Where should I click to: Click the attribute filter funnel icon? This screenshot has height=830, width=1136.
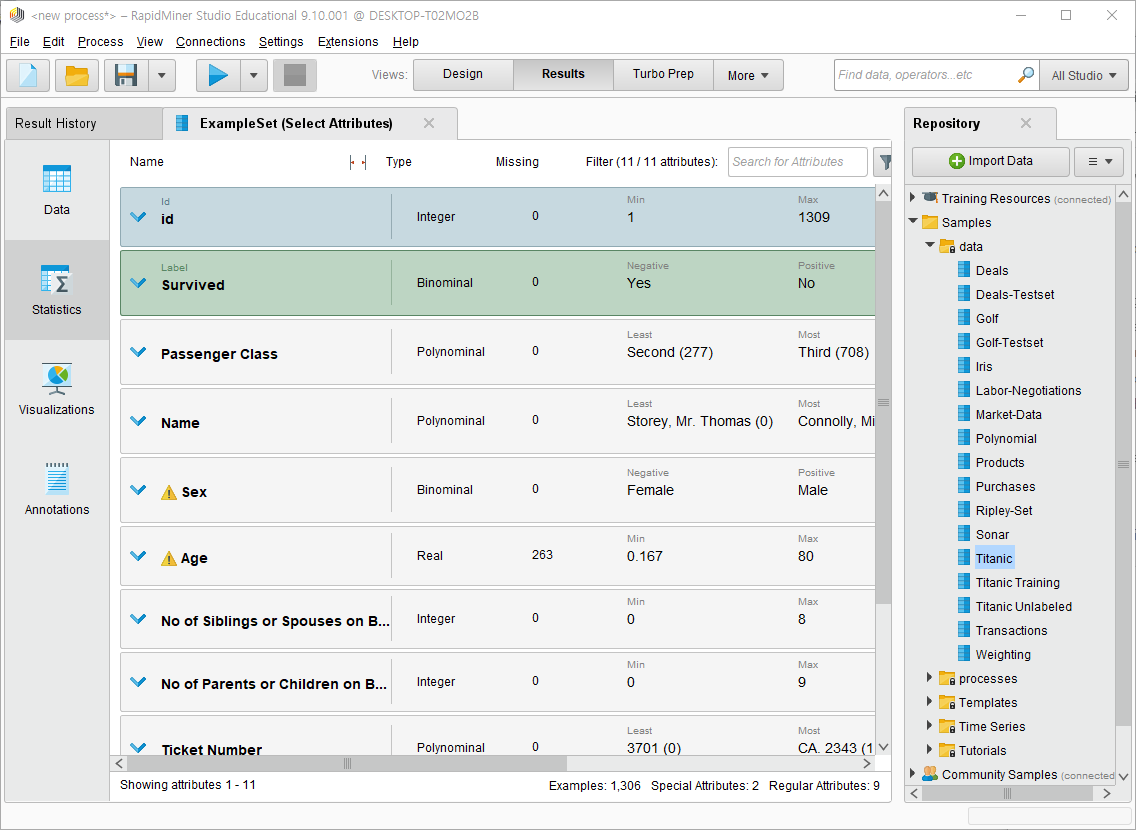pos(883,162)
